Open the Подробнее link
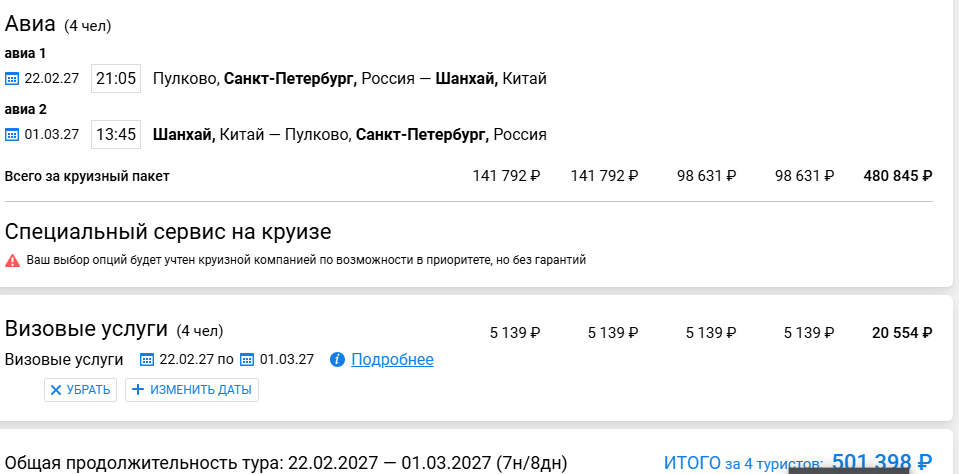Viewport: 959px width, 474px height. click(392, 360)
